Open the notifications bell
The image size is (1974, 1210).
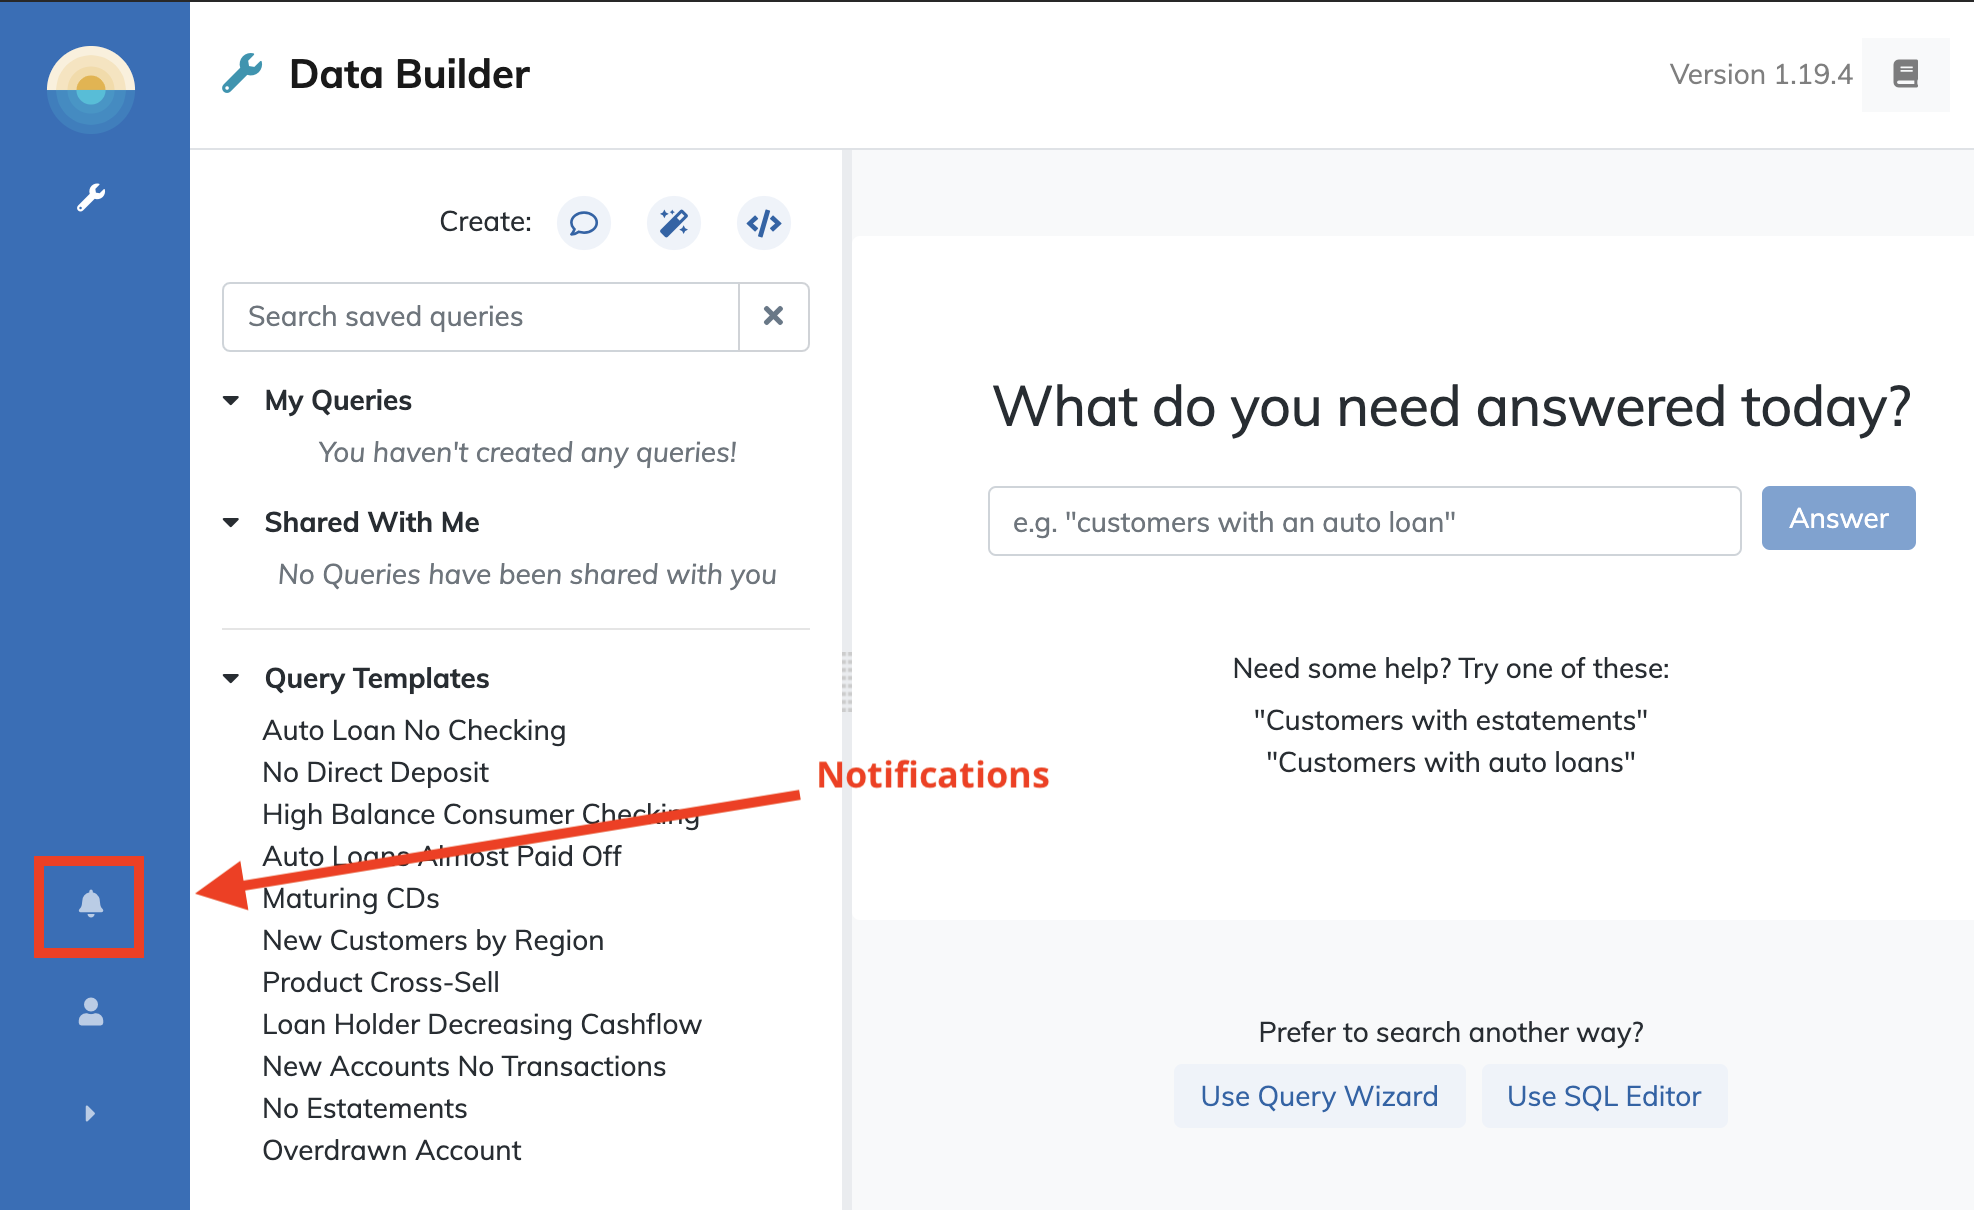(x=91, y=904)
